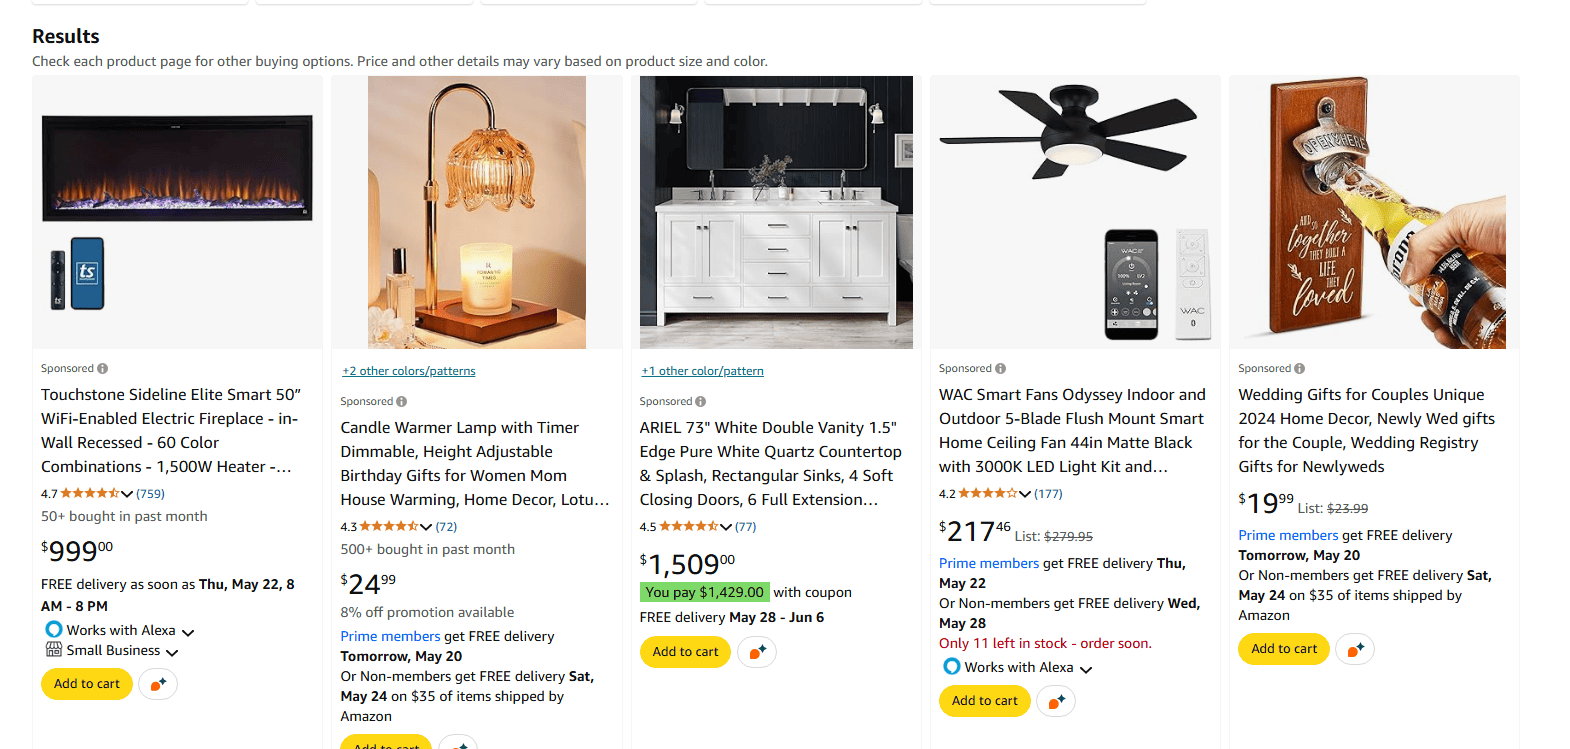Open the Candle Warmer Lamp product image

477,212
